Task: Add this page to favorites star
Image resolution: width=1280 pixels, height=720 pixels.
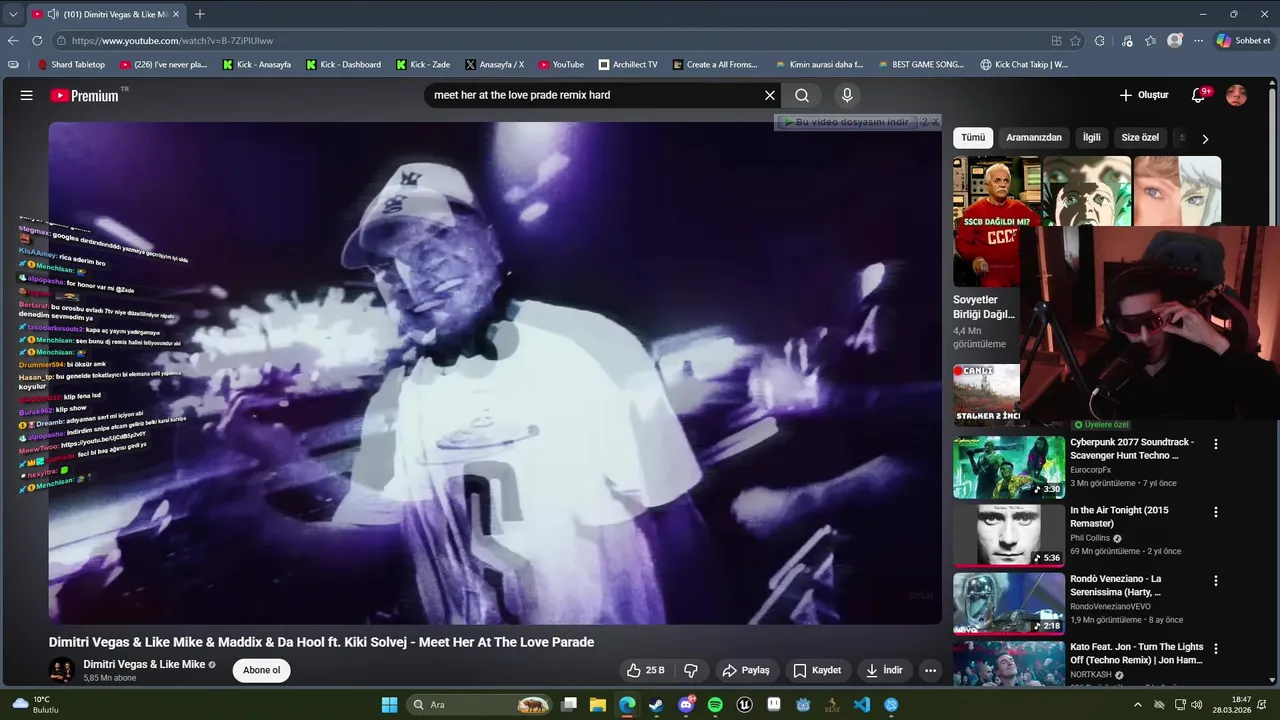Action: (1075, 41)
